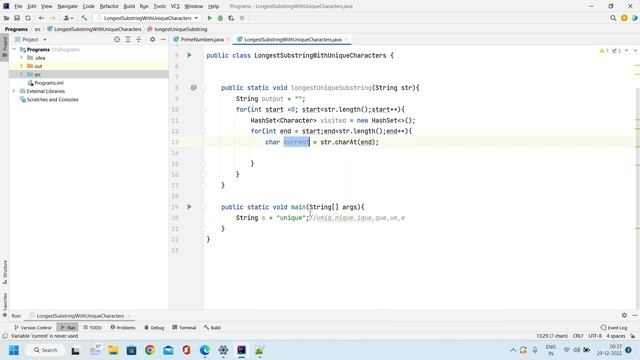Click the run gutter icon beside class declaration
The image size is (640, 360).
pyautogui.click(x=189, y=55)
